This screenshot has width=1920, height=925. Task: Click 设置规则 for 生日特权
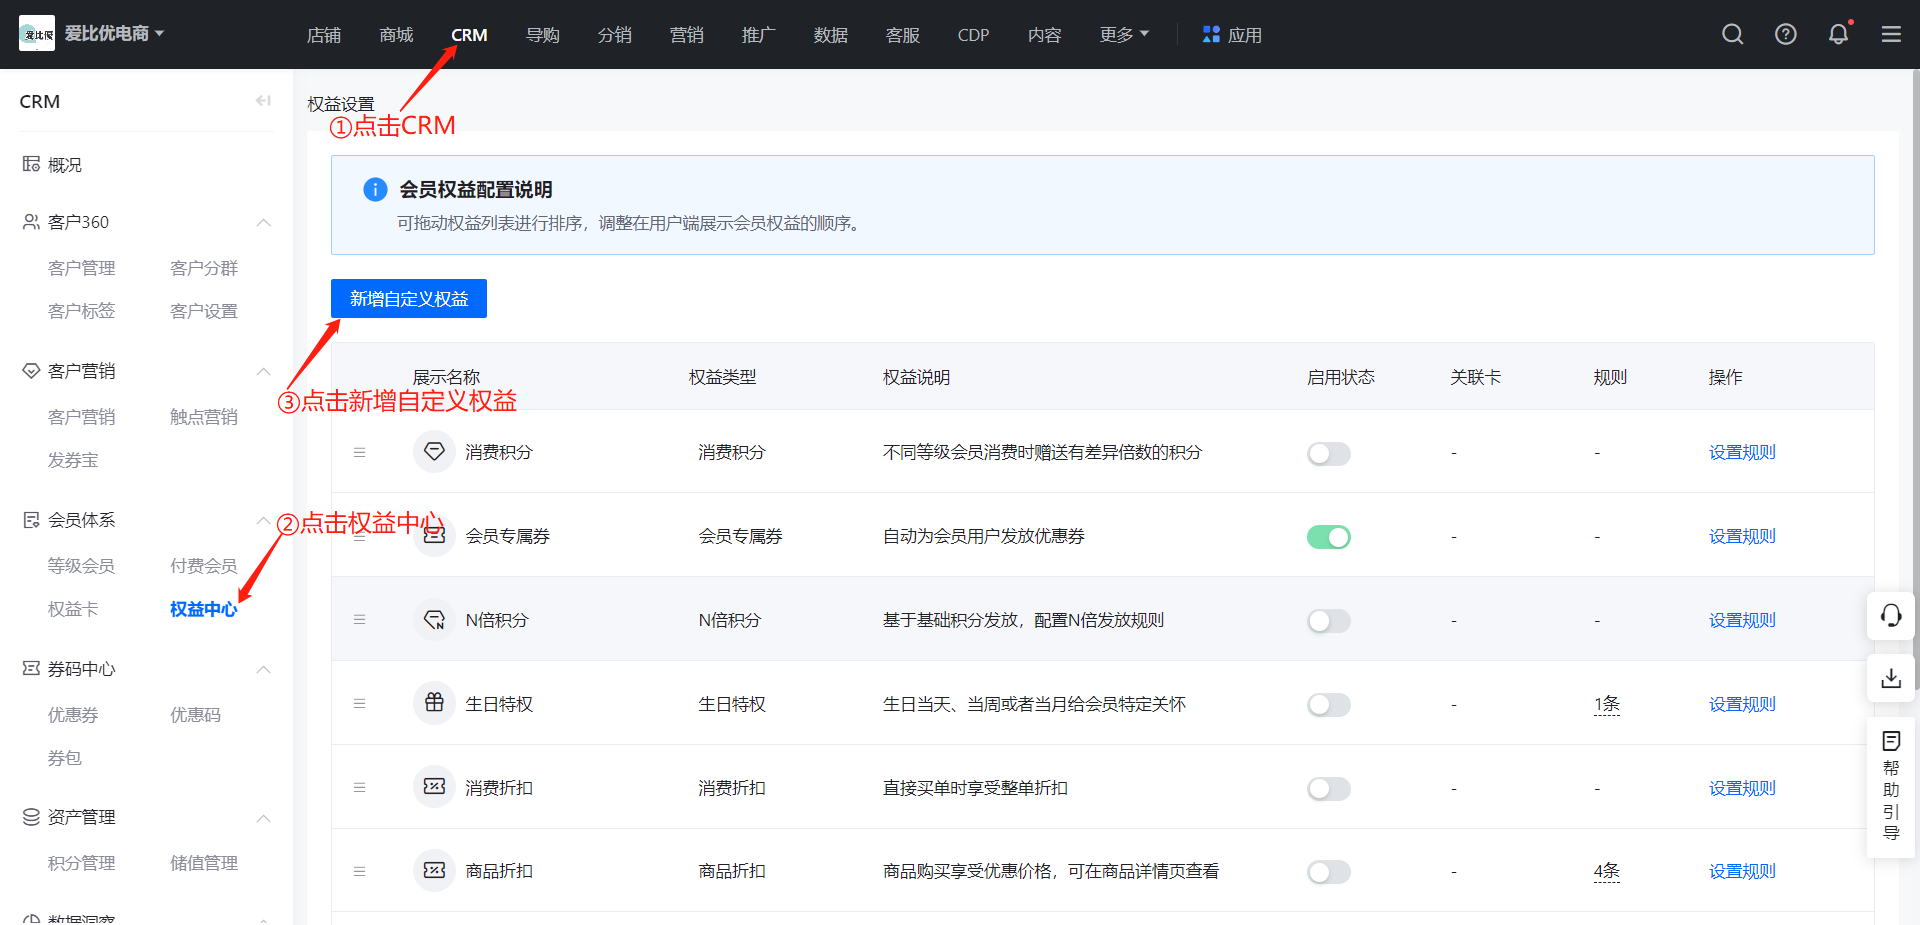tap(1742, 704)
